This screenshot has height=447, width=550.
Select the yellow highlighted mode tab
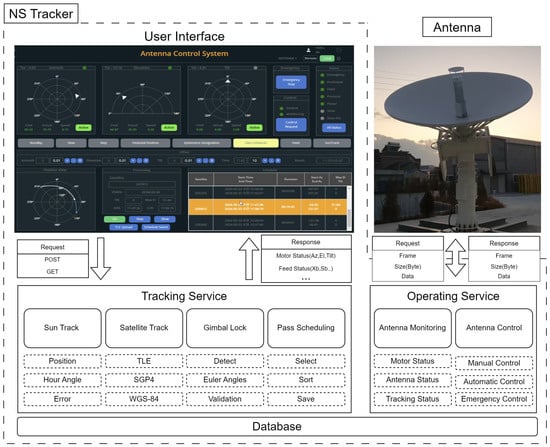[x=256, y=143]
